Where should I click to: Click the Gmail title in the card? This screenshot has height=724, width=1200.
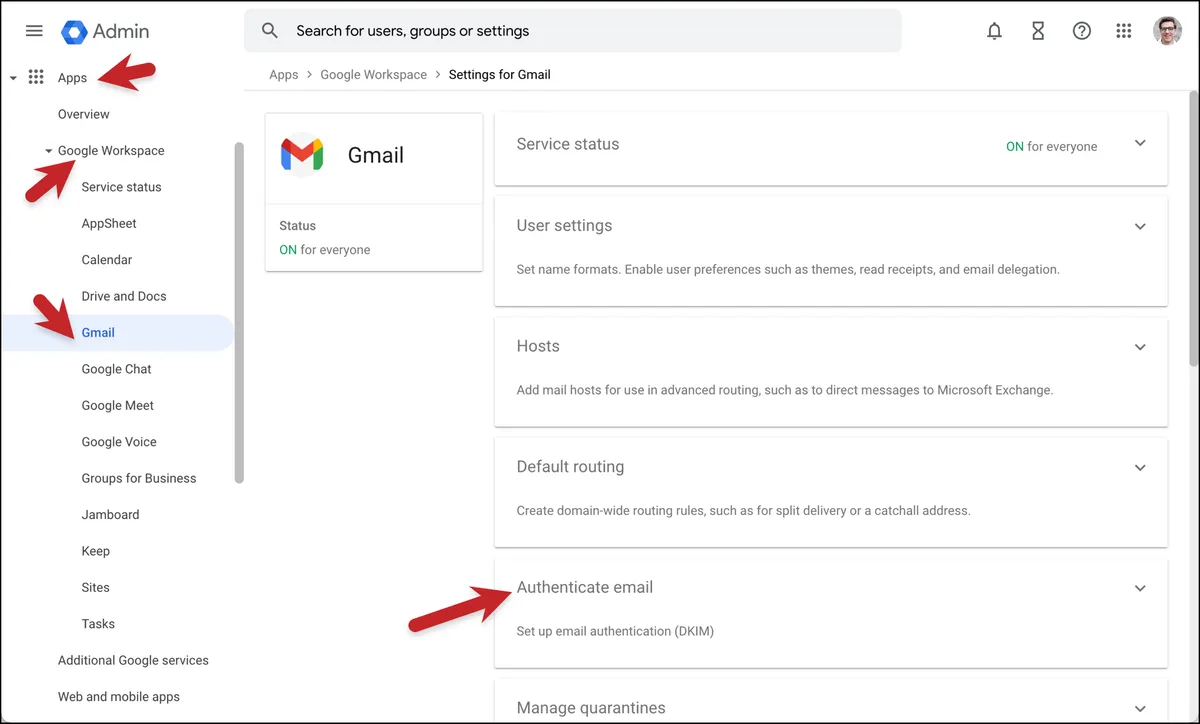click(x=376, y=155)
